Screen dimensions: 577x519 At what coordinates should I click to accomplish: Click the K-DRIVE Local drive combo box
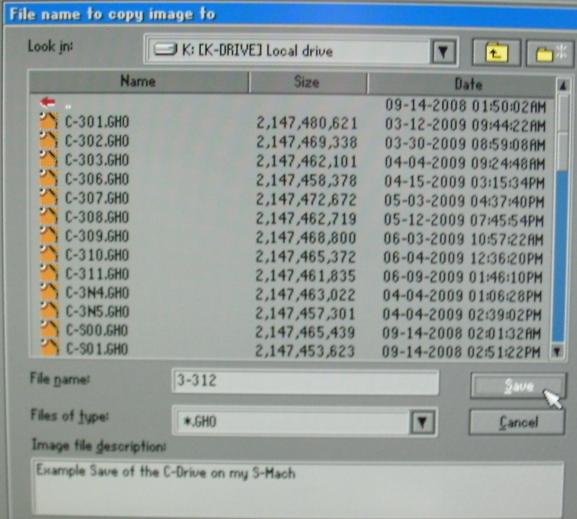301,51
